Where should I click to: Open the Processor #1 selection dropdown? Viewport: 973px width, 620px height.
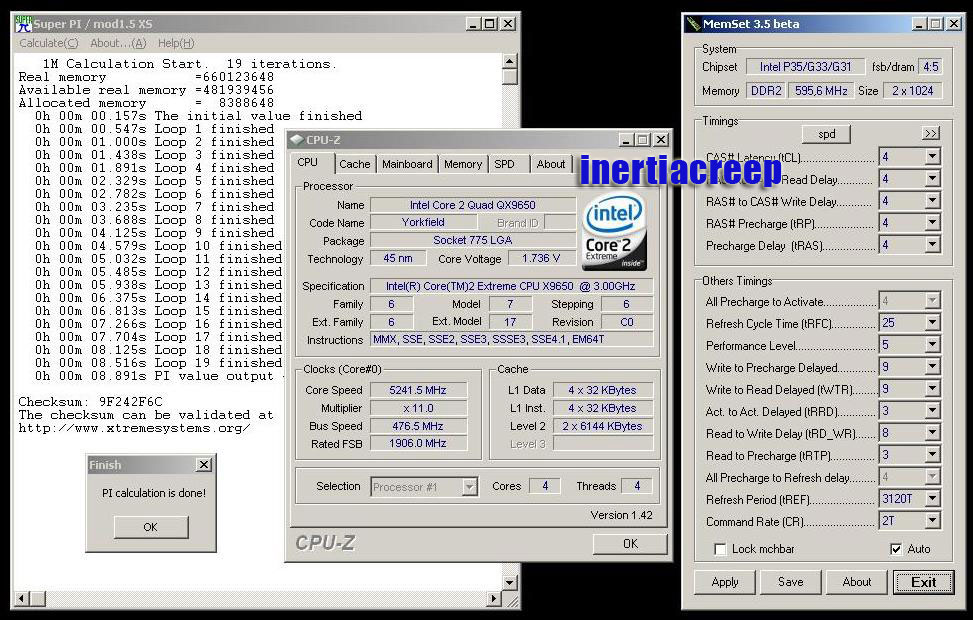pyautogui.click(x=470, y=487)
